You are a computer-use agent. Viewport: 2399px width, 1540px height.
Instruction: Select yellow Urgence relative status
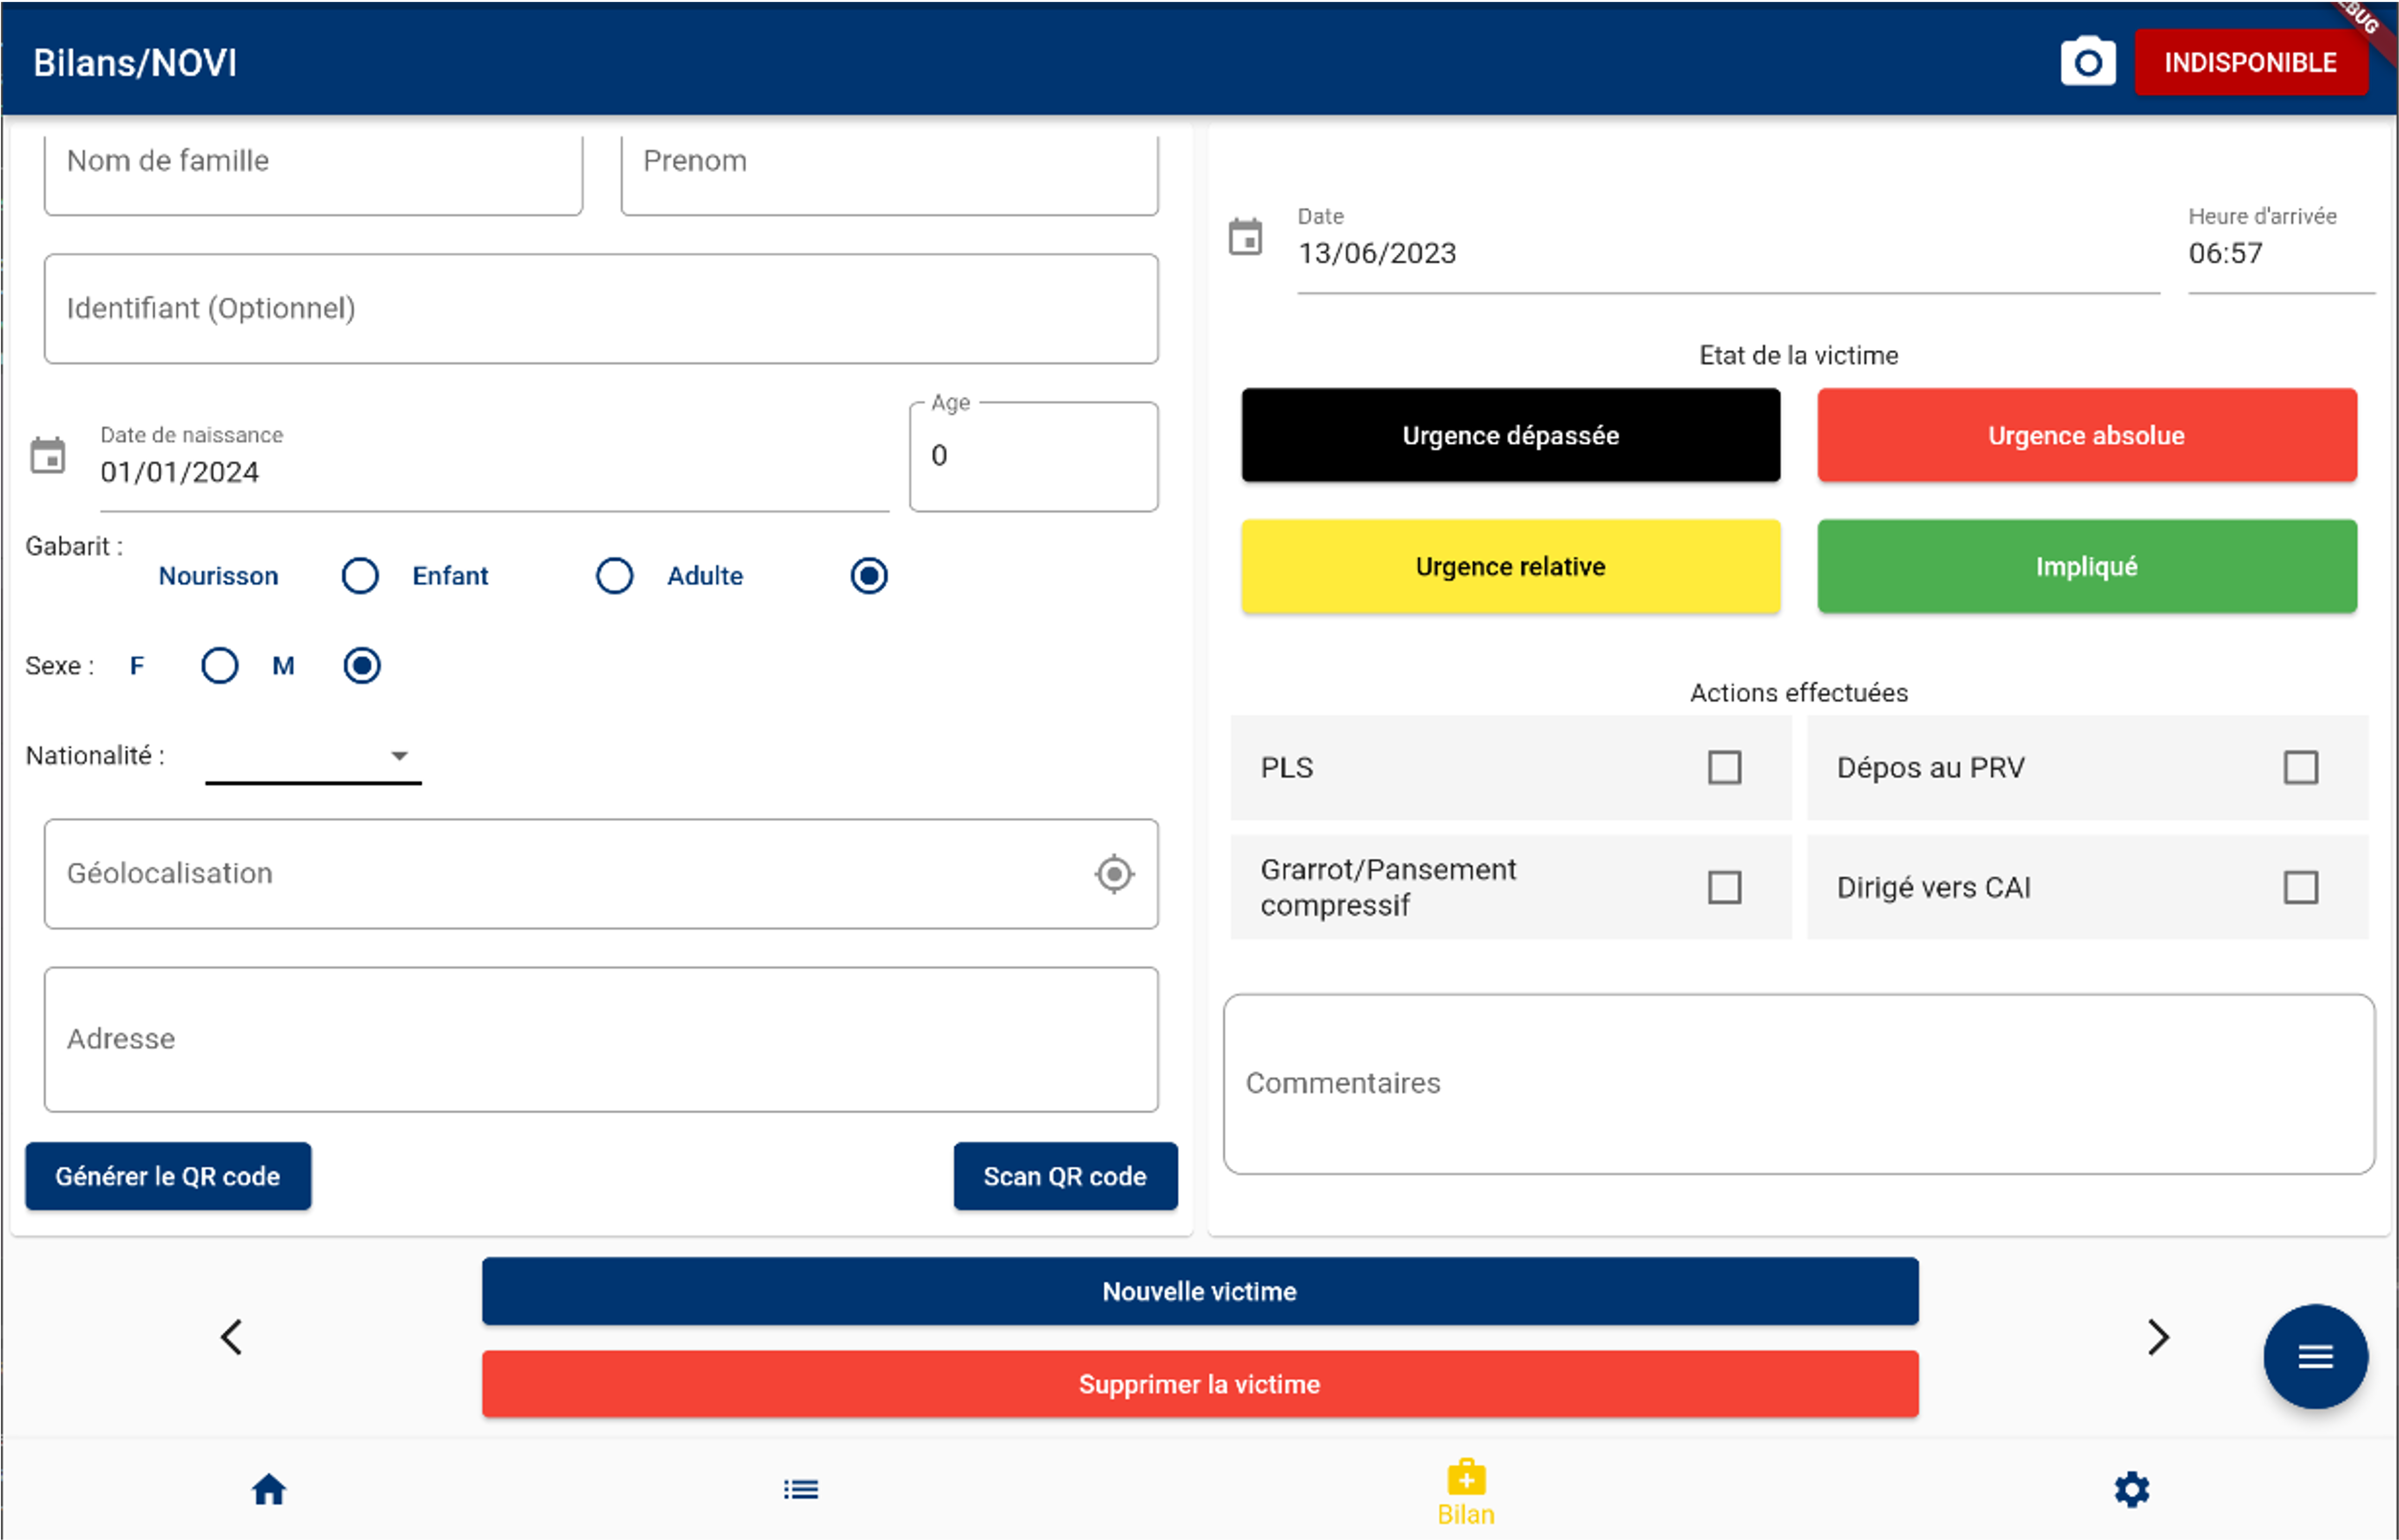1510,566
